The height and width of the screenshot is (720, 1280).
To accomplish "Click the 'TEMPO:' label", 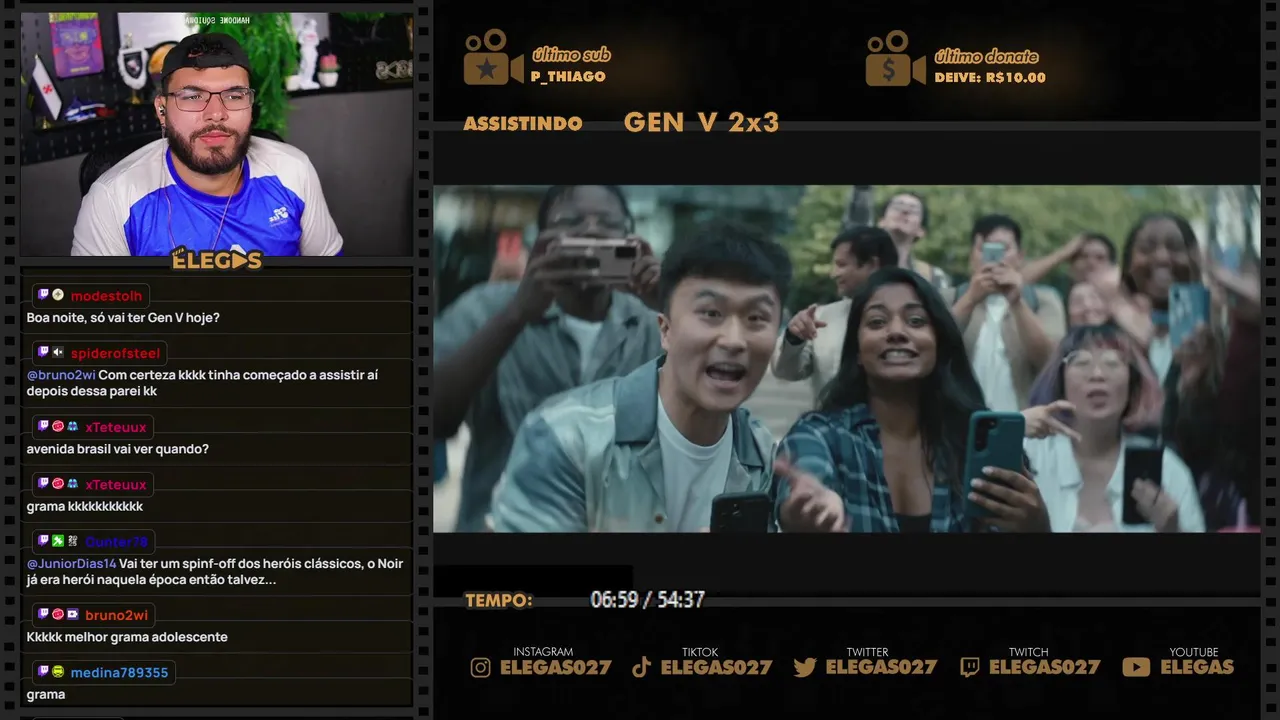I will pos(499,601).
